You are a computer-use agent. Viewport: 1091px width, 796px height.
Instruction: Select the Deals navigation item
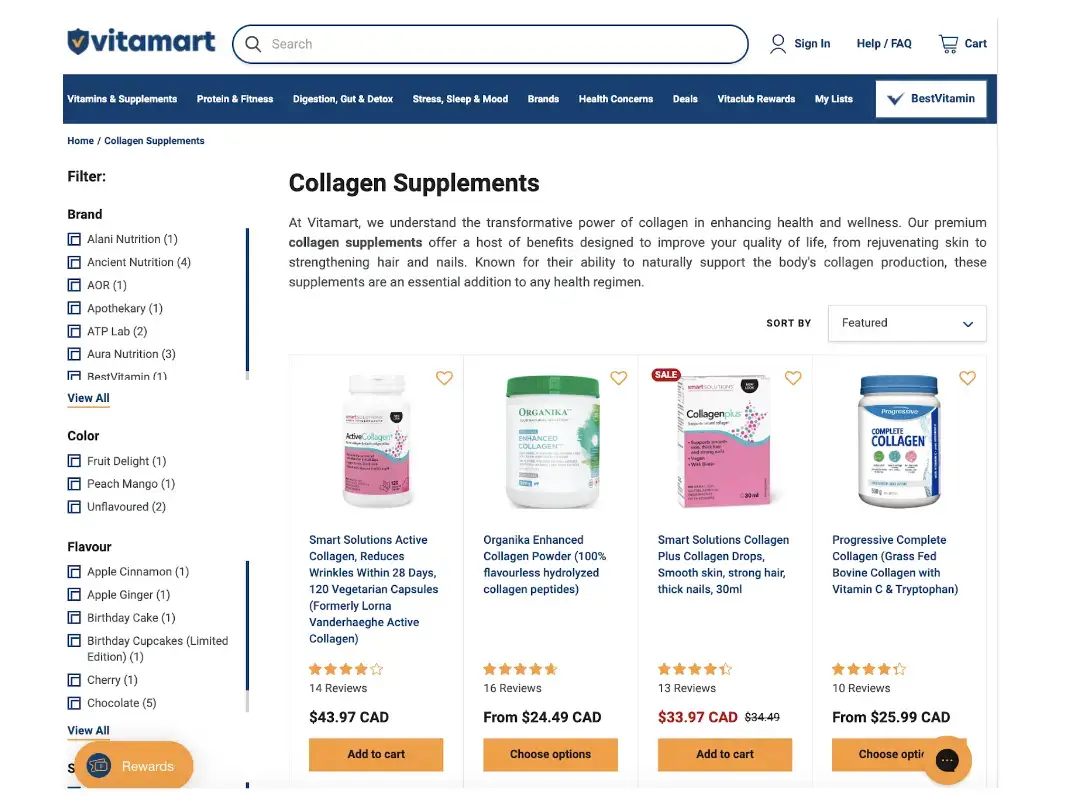click(x=685, y=99)
